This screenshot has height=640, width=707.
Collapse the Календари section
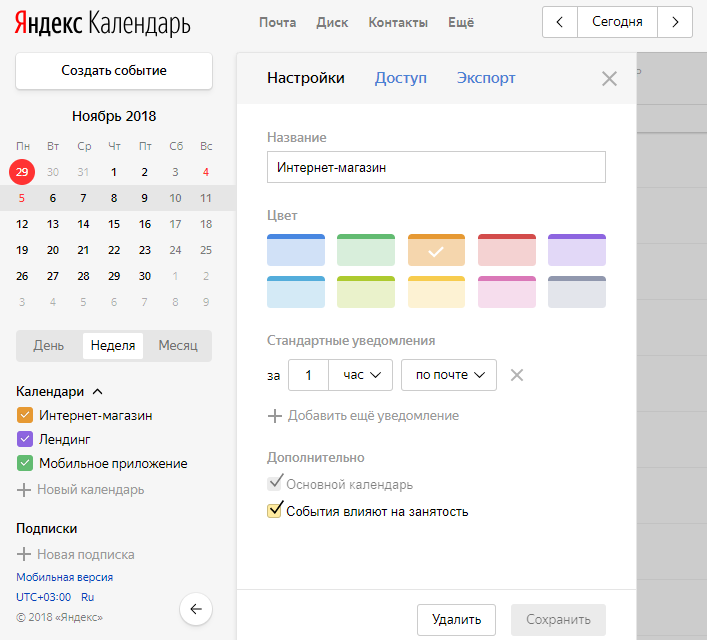point(97,391)
